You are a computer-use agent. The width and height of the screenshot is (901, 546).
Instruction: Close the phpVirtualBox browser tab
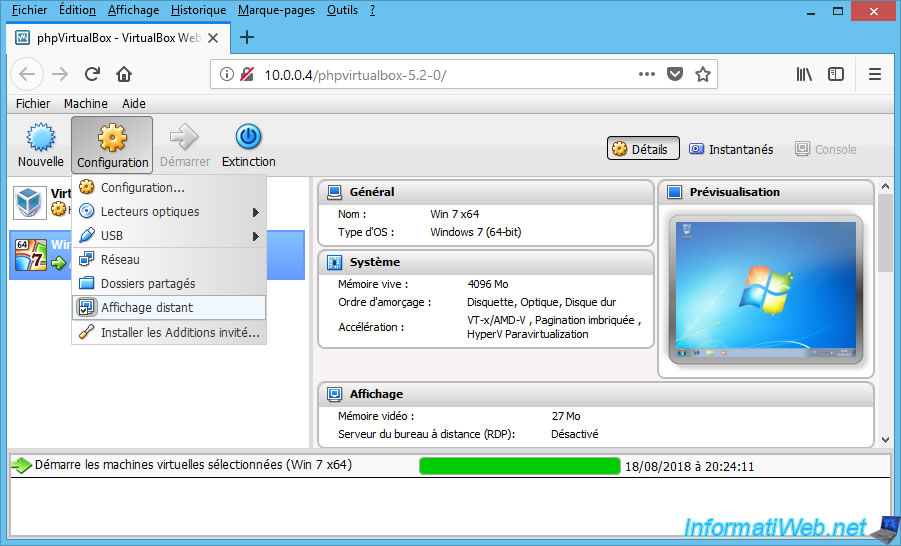[213, 39]
